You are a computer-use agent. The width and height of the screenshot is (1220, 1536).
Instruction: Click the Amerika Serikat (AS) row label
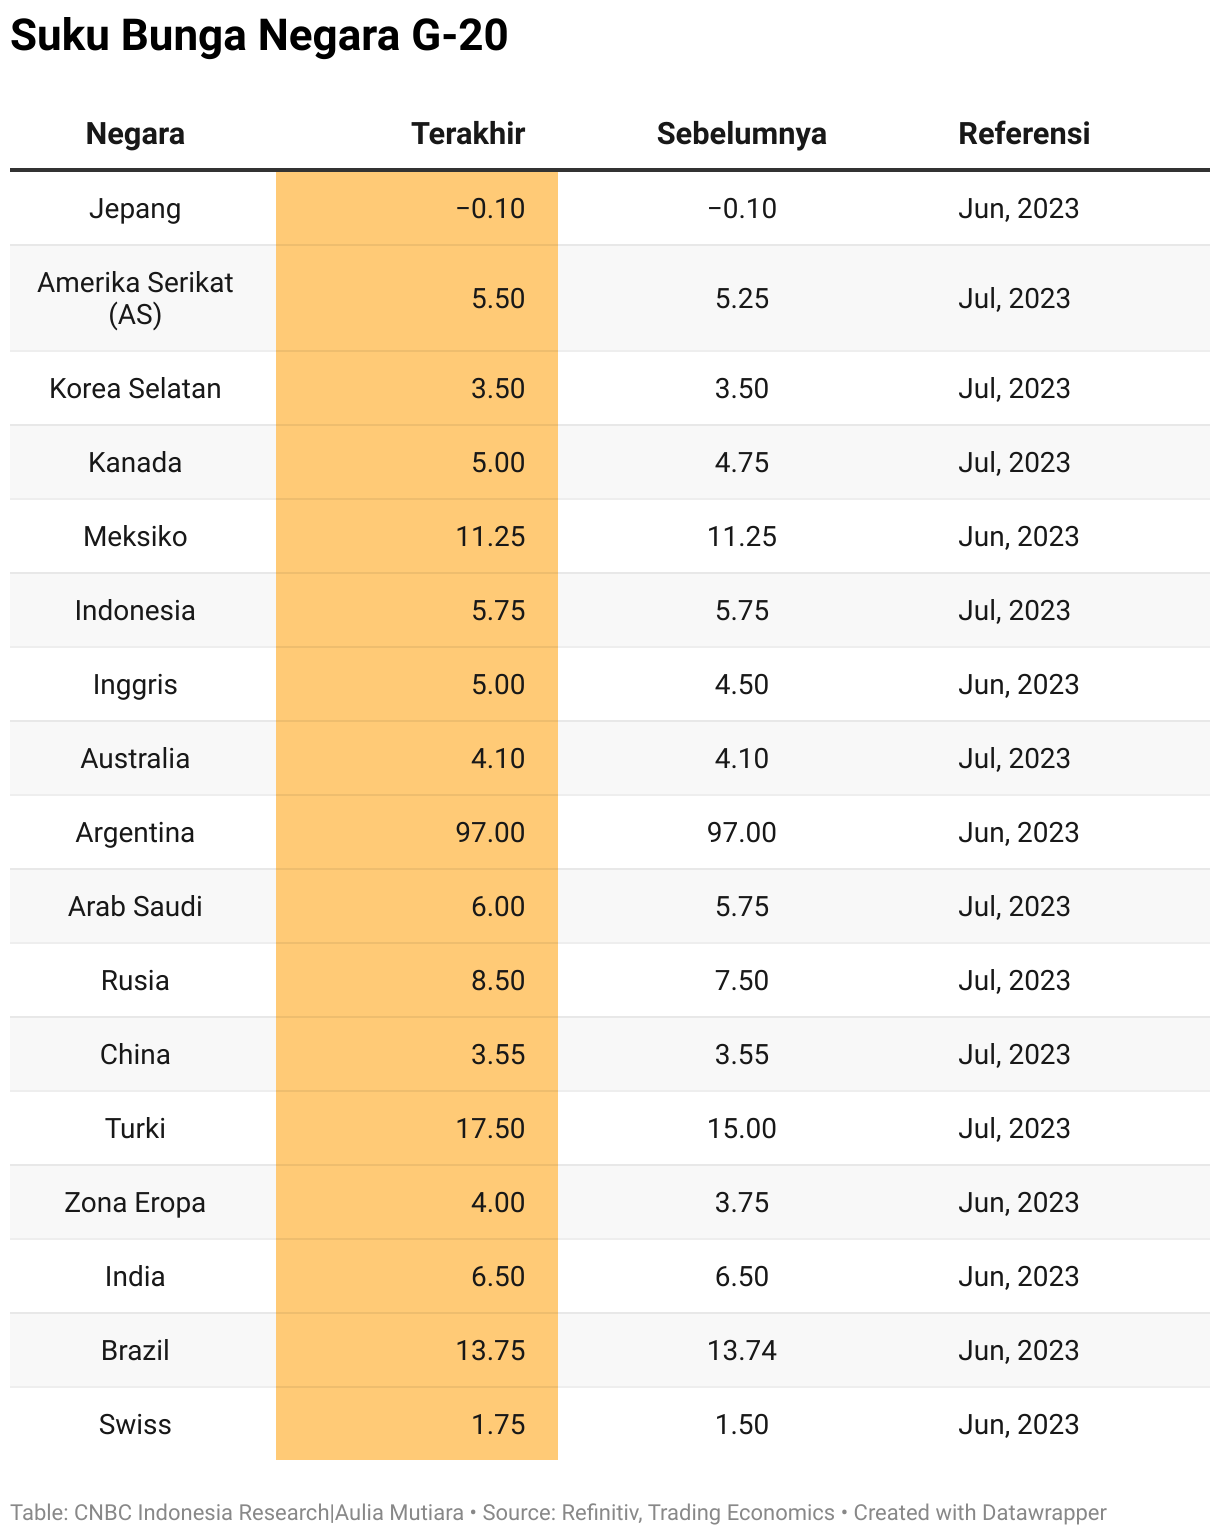pos(135,299)
